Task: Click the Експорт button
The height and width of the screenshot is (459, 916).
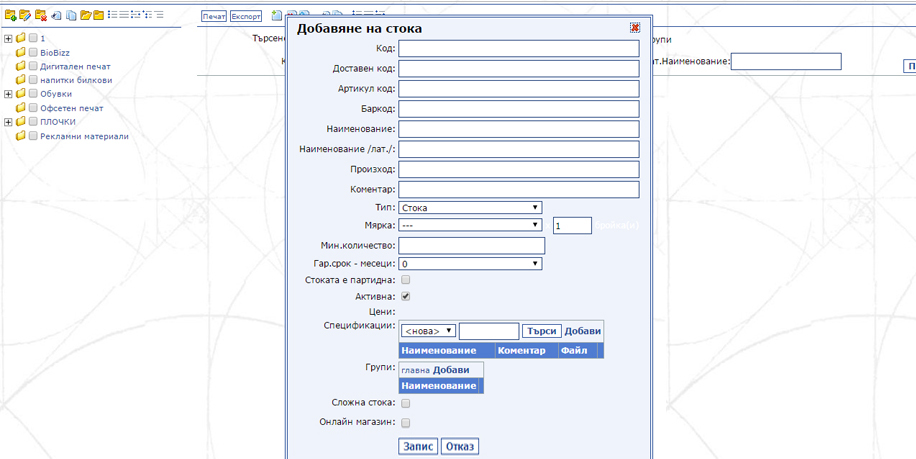Action: pyautogui.click(x=246, y=16)
